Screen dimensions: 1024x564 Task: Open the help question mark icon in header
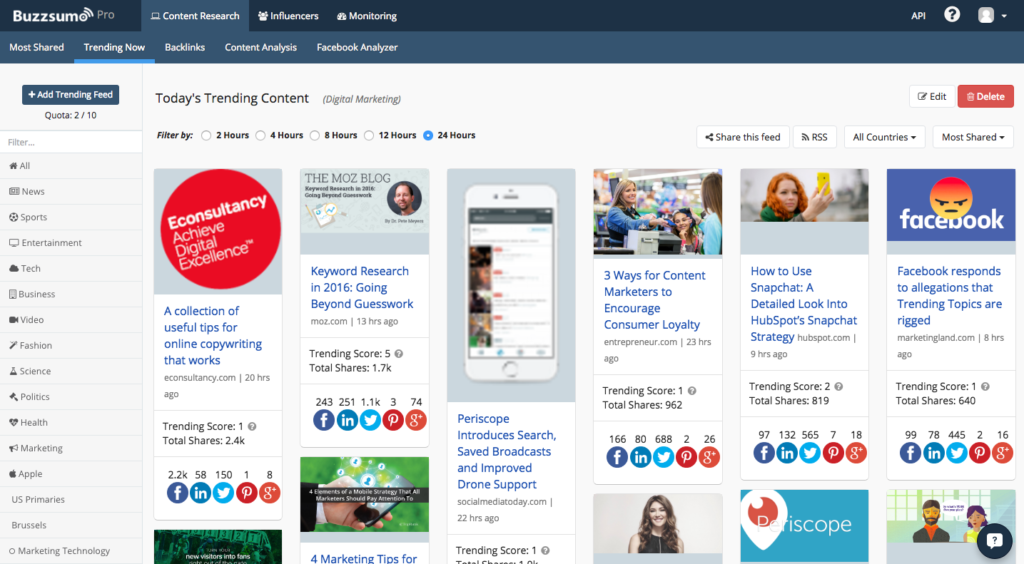[952, 14]
